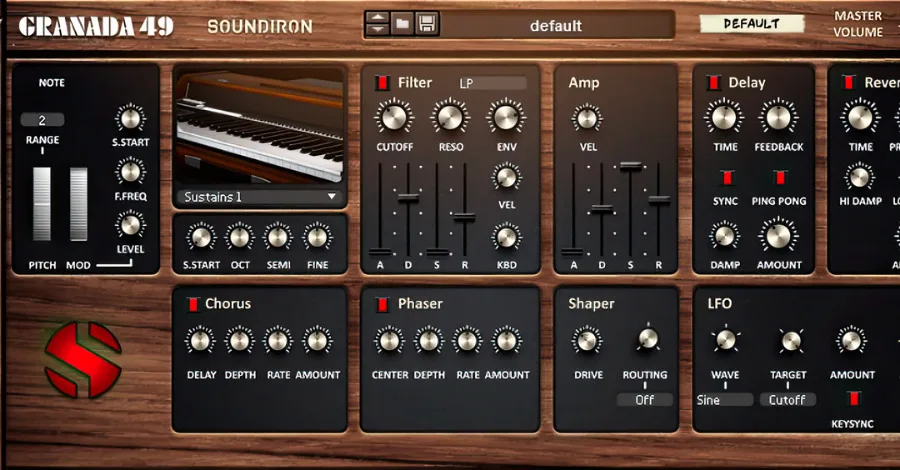The width and height of the screenshot is (900, 470).
Task: Click the Delay FEEDBACK knob
Action: (x=779, y=117)
